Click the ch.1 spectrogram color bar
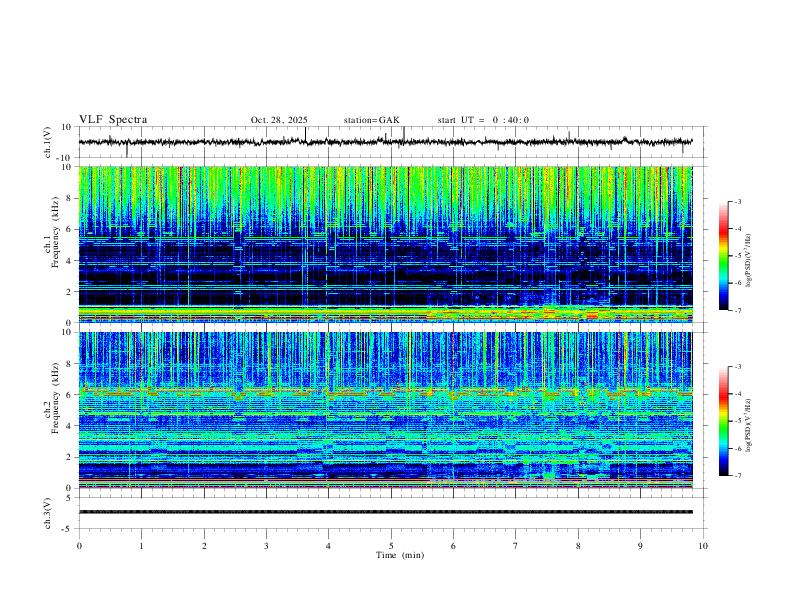This screenshot has height=612, width=792. [x=724, y=256]
